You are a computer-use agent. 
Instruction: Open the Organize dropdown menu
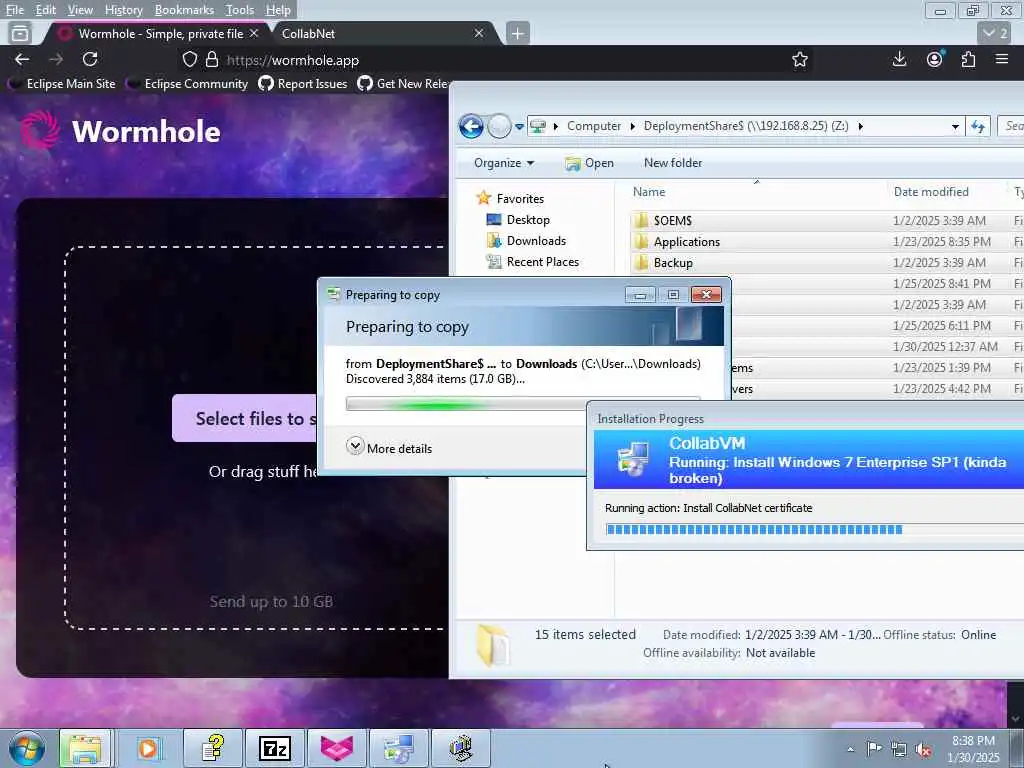504,163
